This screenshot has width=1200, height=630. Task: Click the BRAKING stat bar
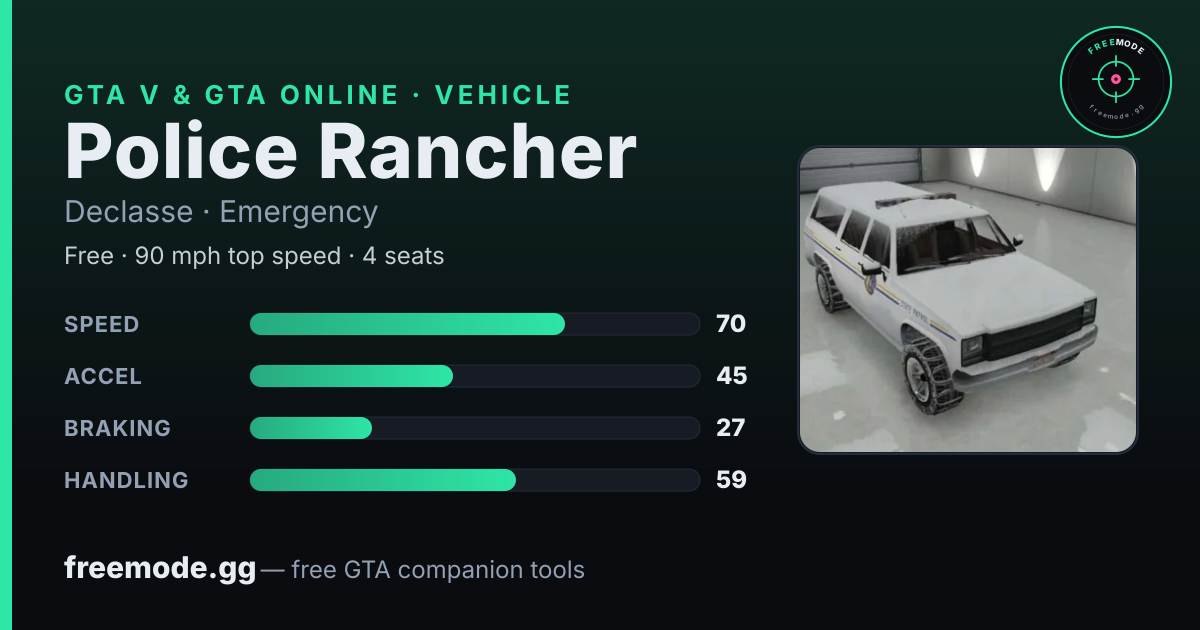coord(474,428)
